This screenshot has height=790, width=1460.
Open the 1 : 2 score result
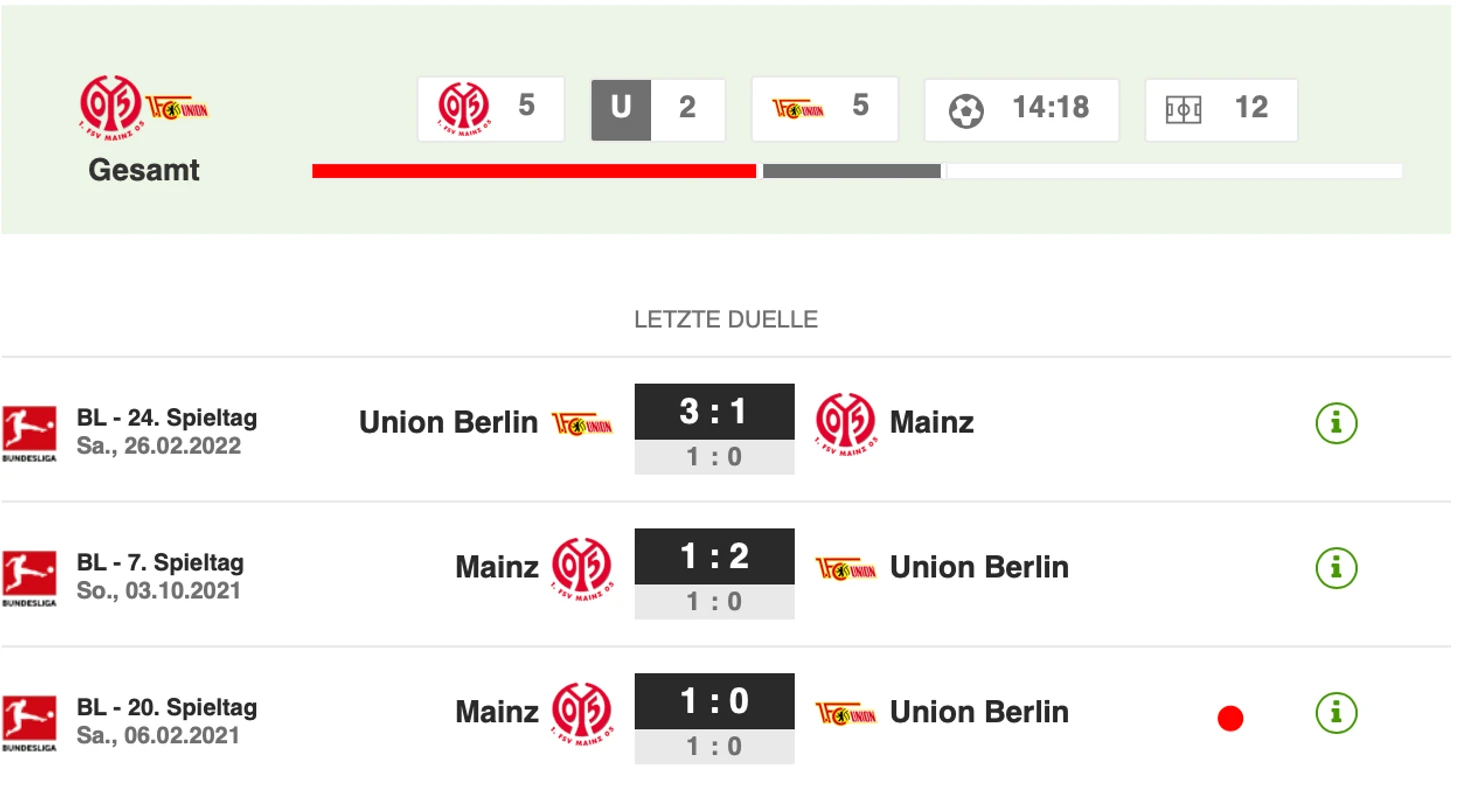point(714,557)
